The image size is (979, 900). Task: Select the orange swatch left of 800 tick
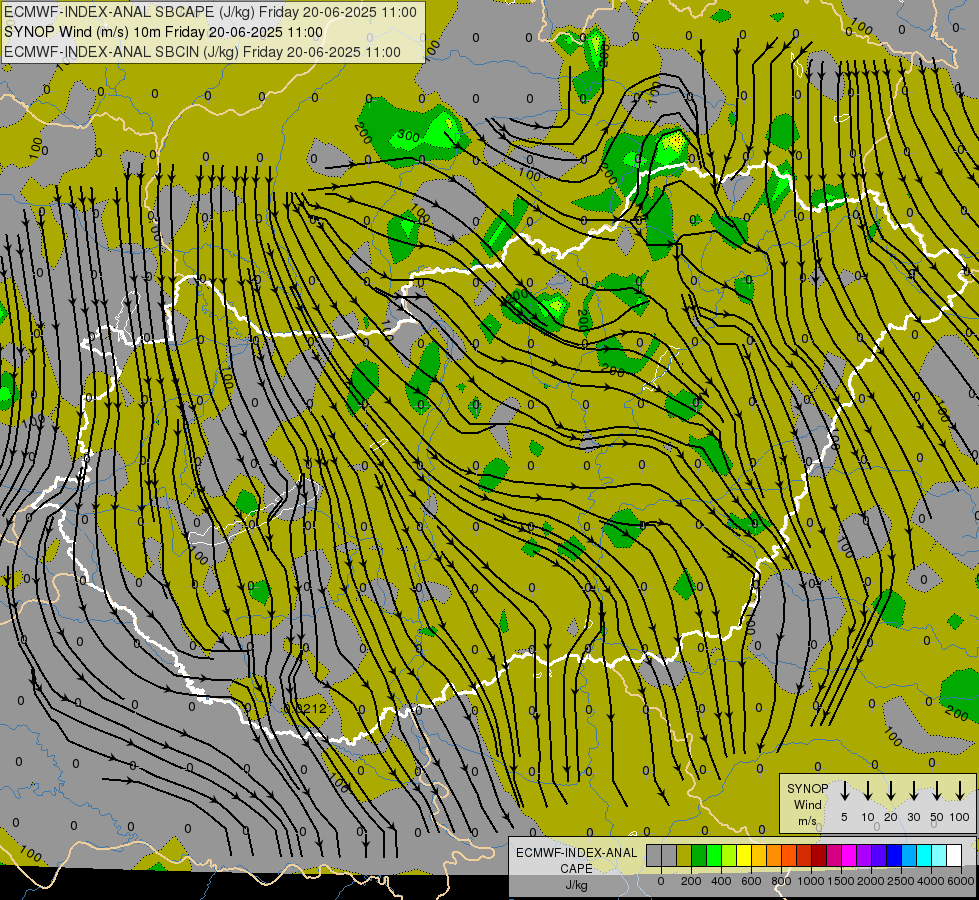point(774,855)
